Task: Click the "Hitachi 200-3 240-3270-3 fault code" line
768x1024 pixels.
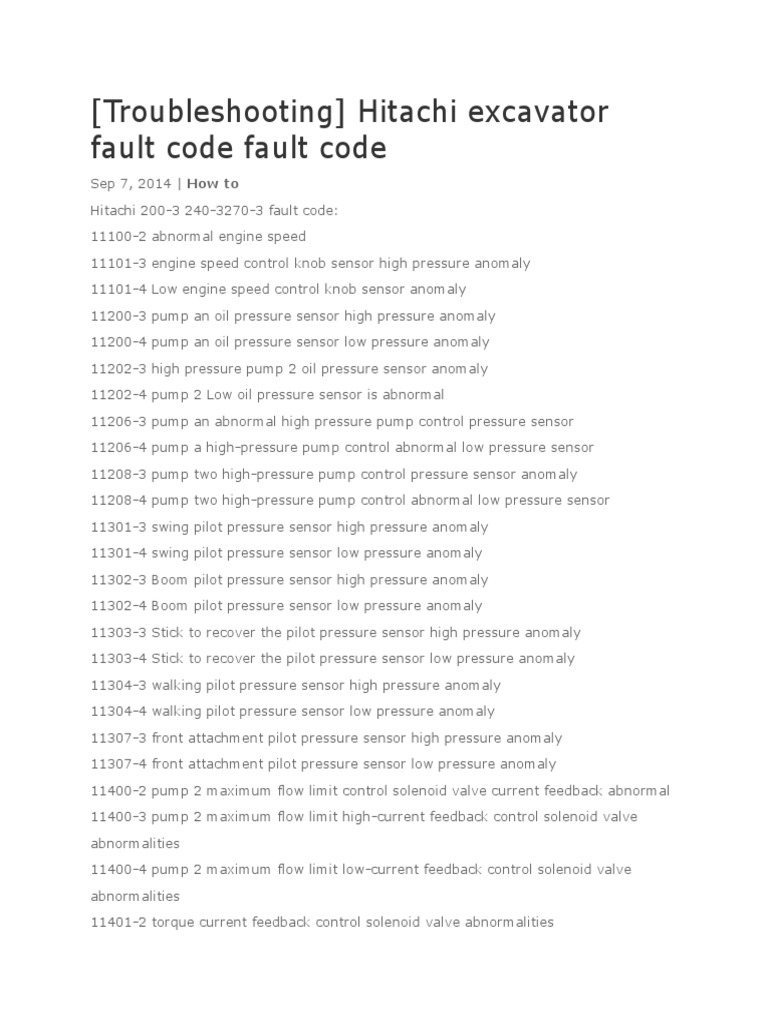Action: tap(214, 210)
